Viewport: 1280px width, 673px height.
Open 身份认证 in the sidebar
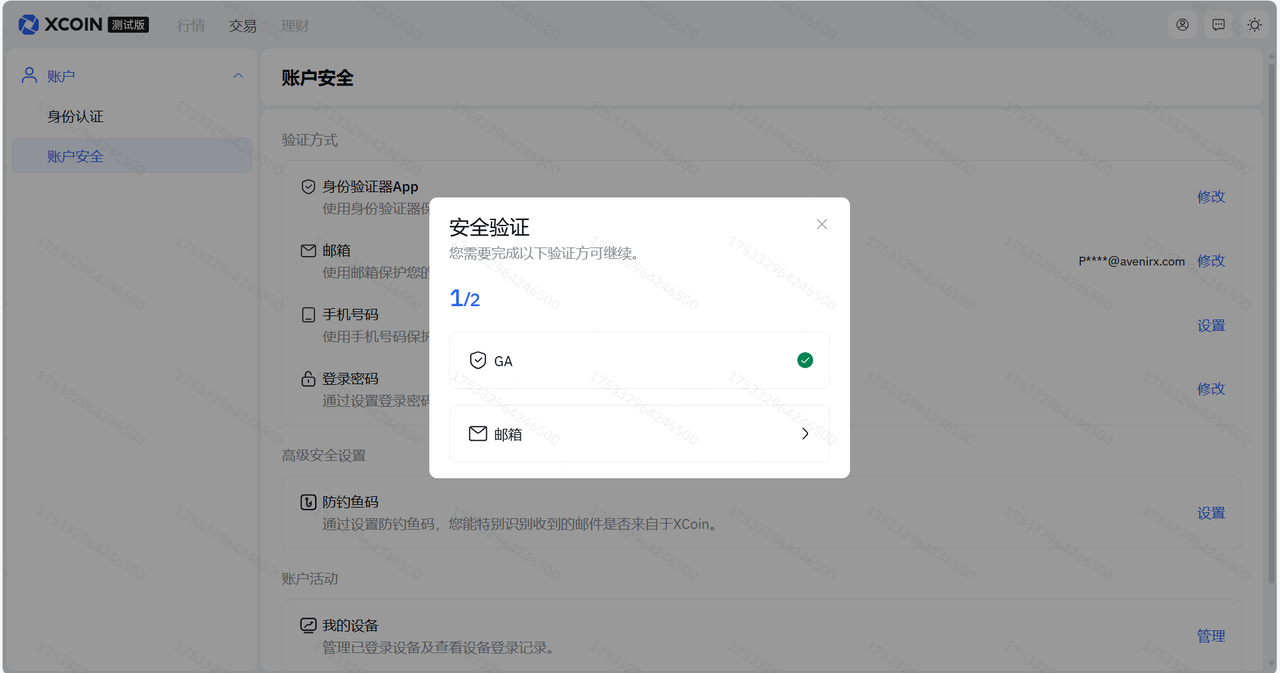tap(75, 117)
